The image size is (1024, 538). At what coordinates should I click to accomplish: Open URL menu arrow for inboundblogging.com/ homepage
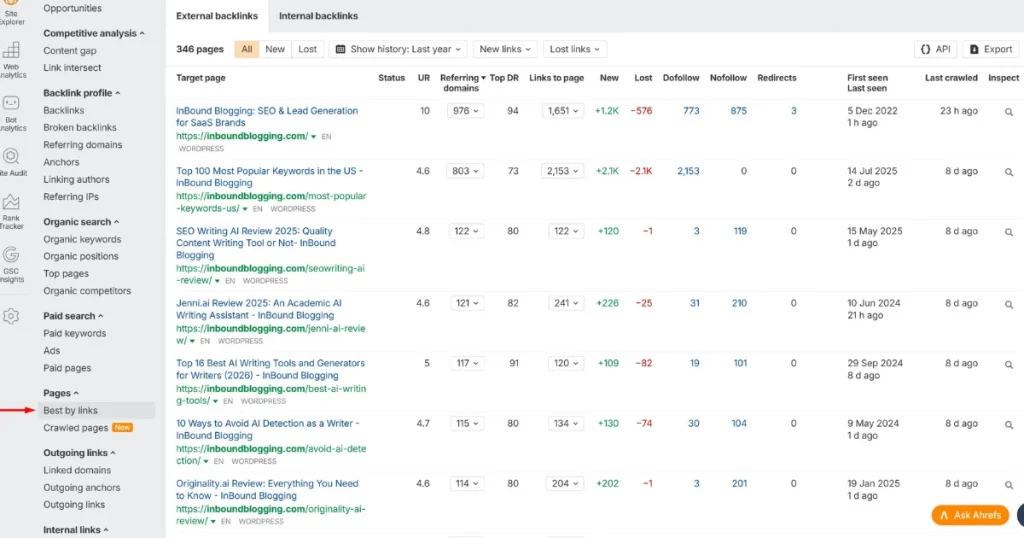click(313, 136)
